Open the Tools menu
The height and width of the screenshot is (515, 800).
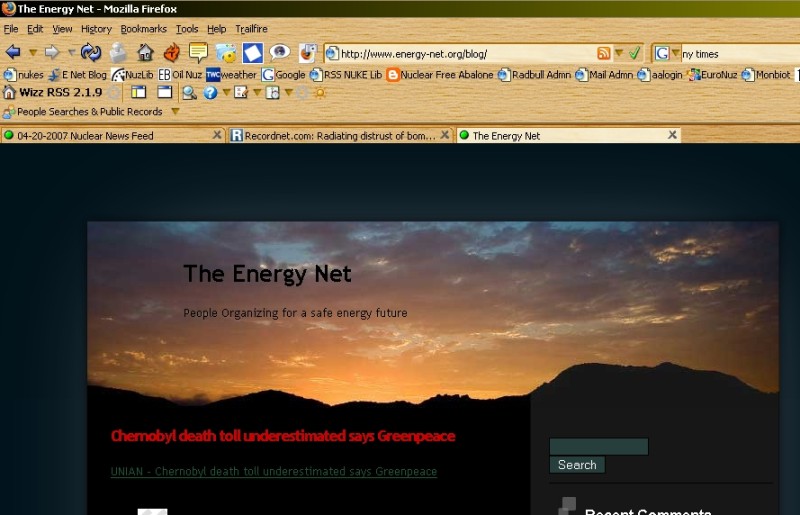point(187,29)
